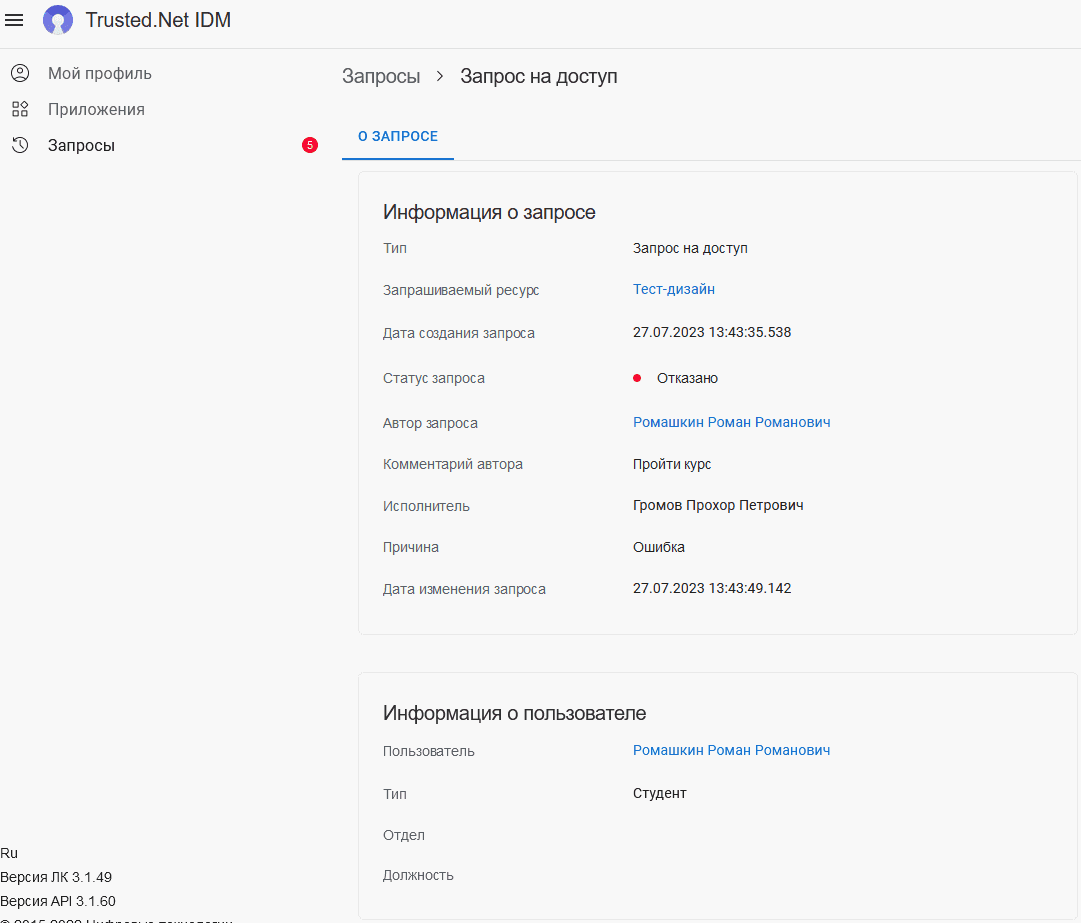1081x923 pixels.
Task: Click the Applications grid icon
Action: 20,109
